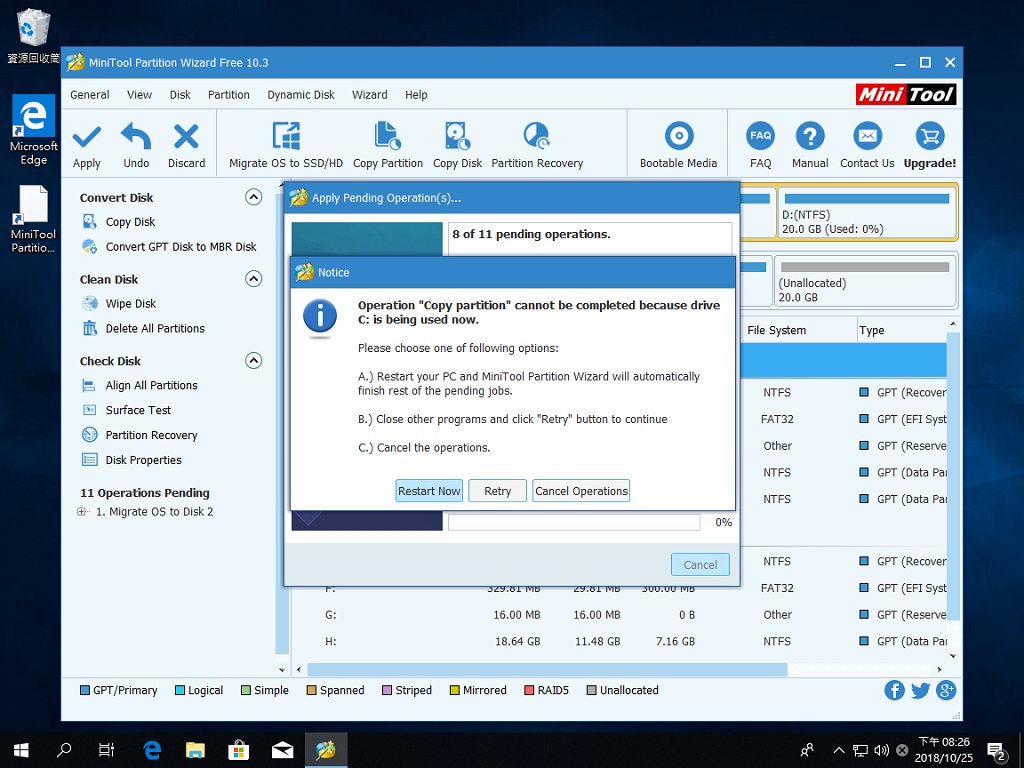The image size is (1024, 768).
Task: Select Wipe Disk in the sidebar
Action: 131,304
